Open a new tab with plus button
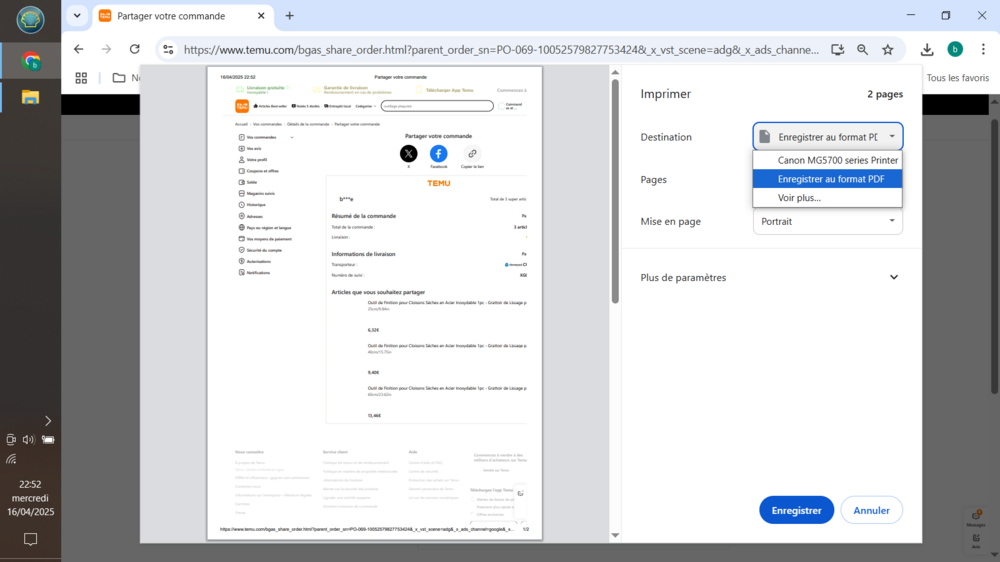This screenshot has height=562, width=1000. tap(290, 16)
